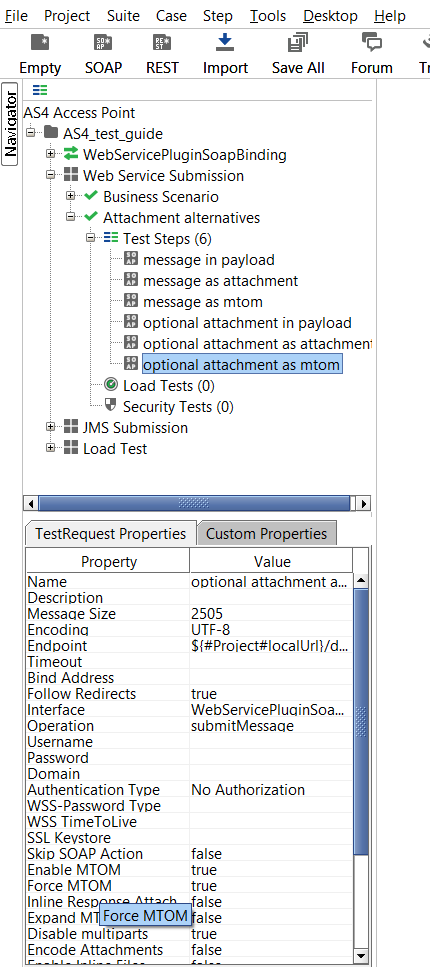This screenshot has width=430, height=967.
Task: Expand the WebServicePluginSoapBinding interface
Action: tap(51, 154)
